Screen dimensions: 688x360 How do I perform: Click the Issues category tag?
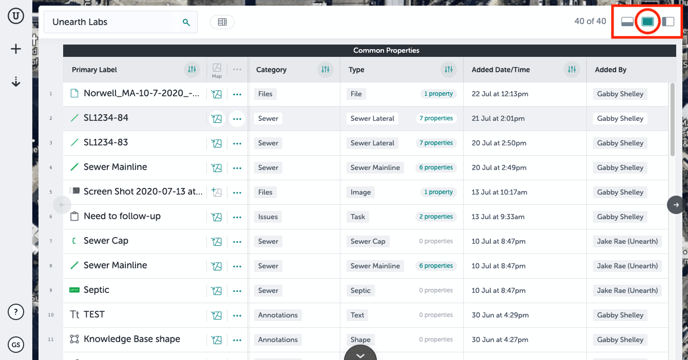pyautogui.click(x=268, y=217)
